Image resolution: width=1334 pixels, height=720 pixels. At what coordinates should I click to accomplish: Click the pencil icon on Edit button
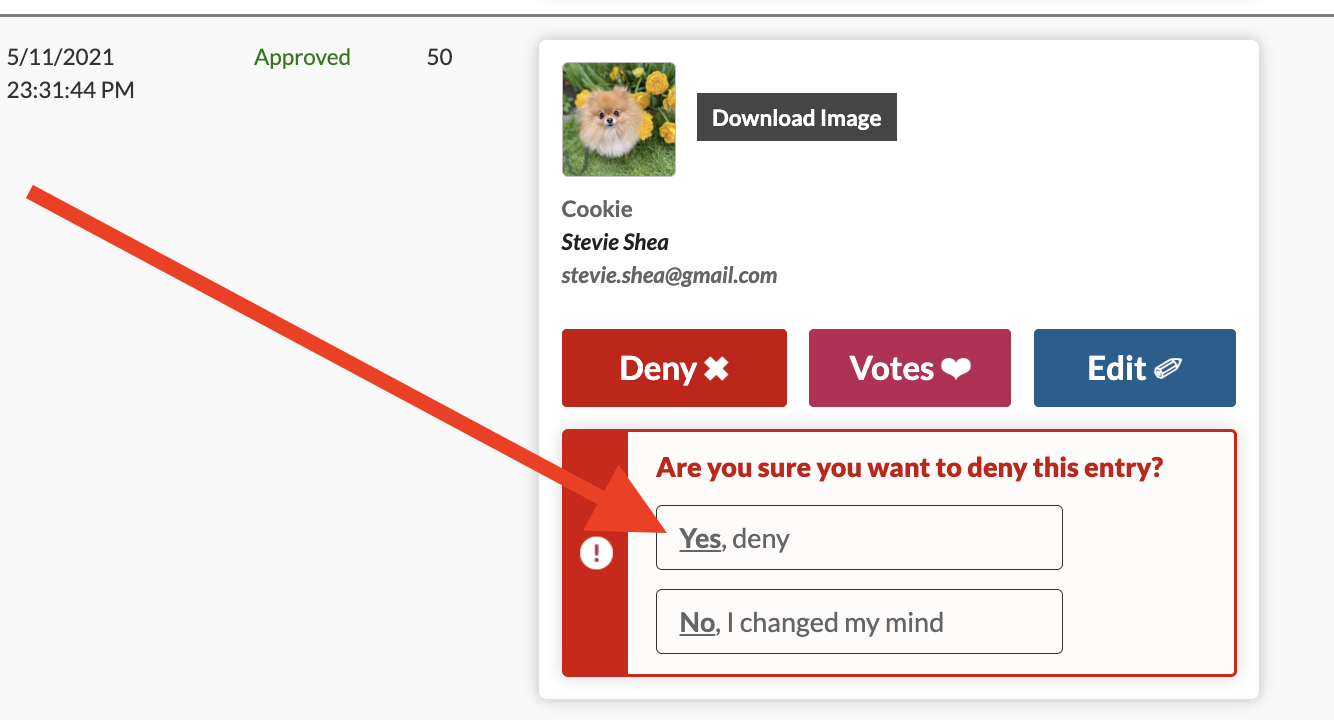1168,369
